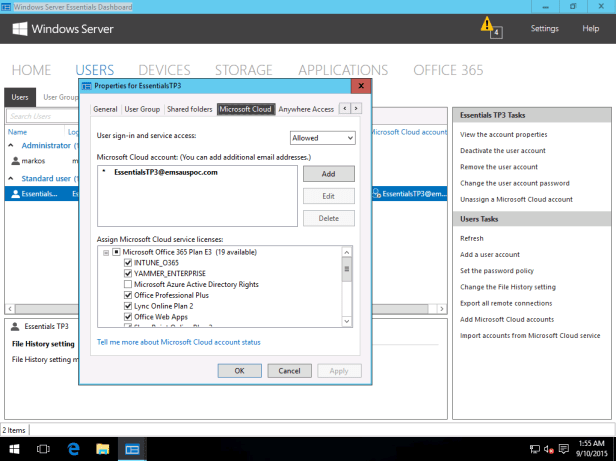Click the Dashboard app taskbar icon
The height and width of the screenshot is (461, 616).
coord(132,450)
